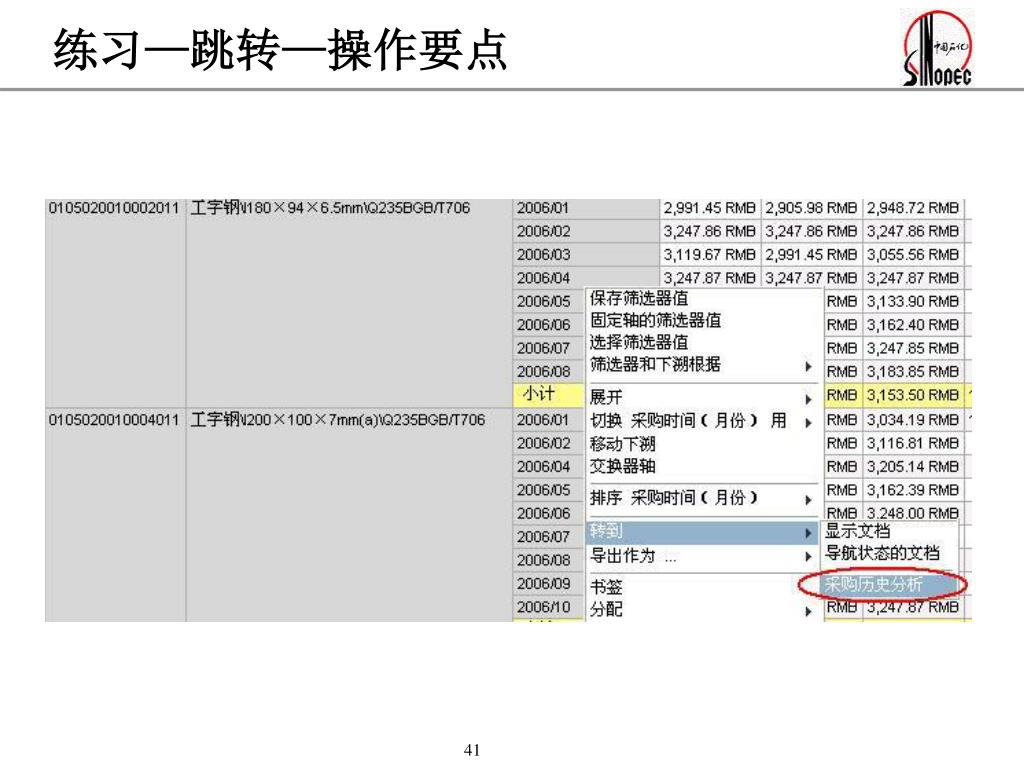Screen dimensions: 1024x768
Task: Click 移动下溯 menu item
Action: coord(703,444)
